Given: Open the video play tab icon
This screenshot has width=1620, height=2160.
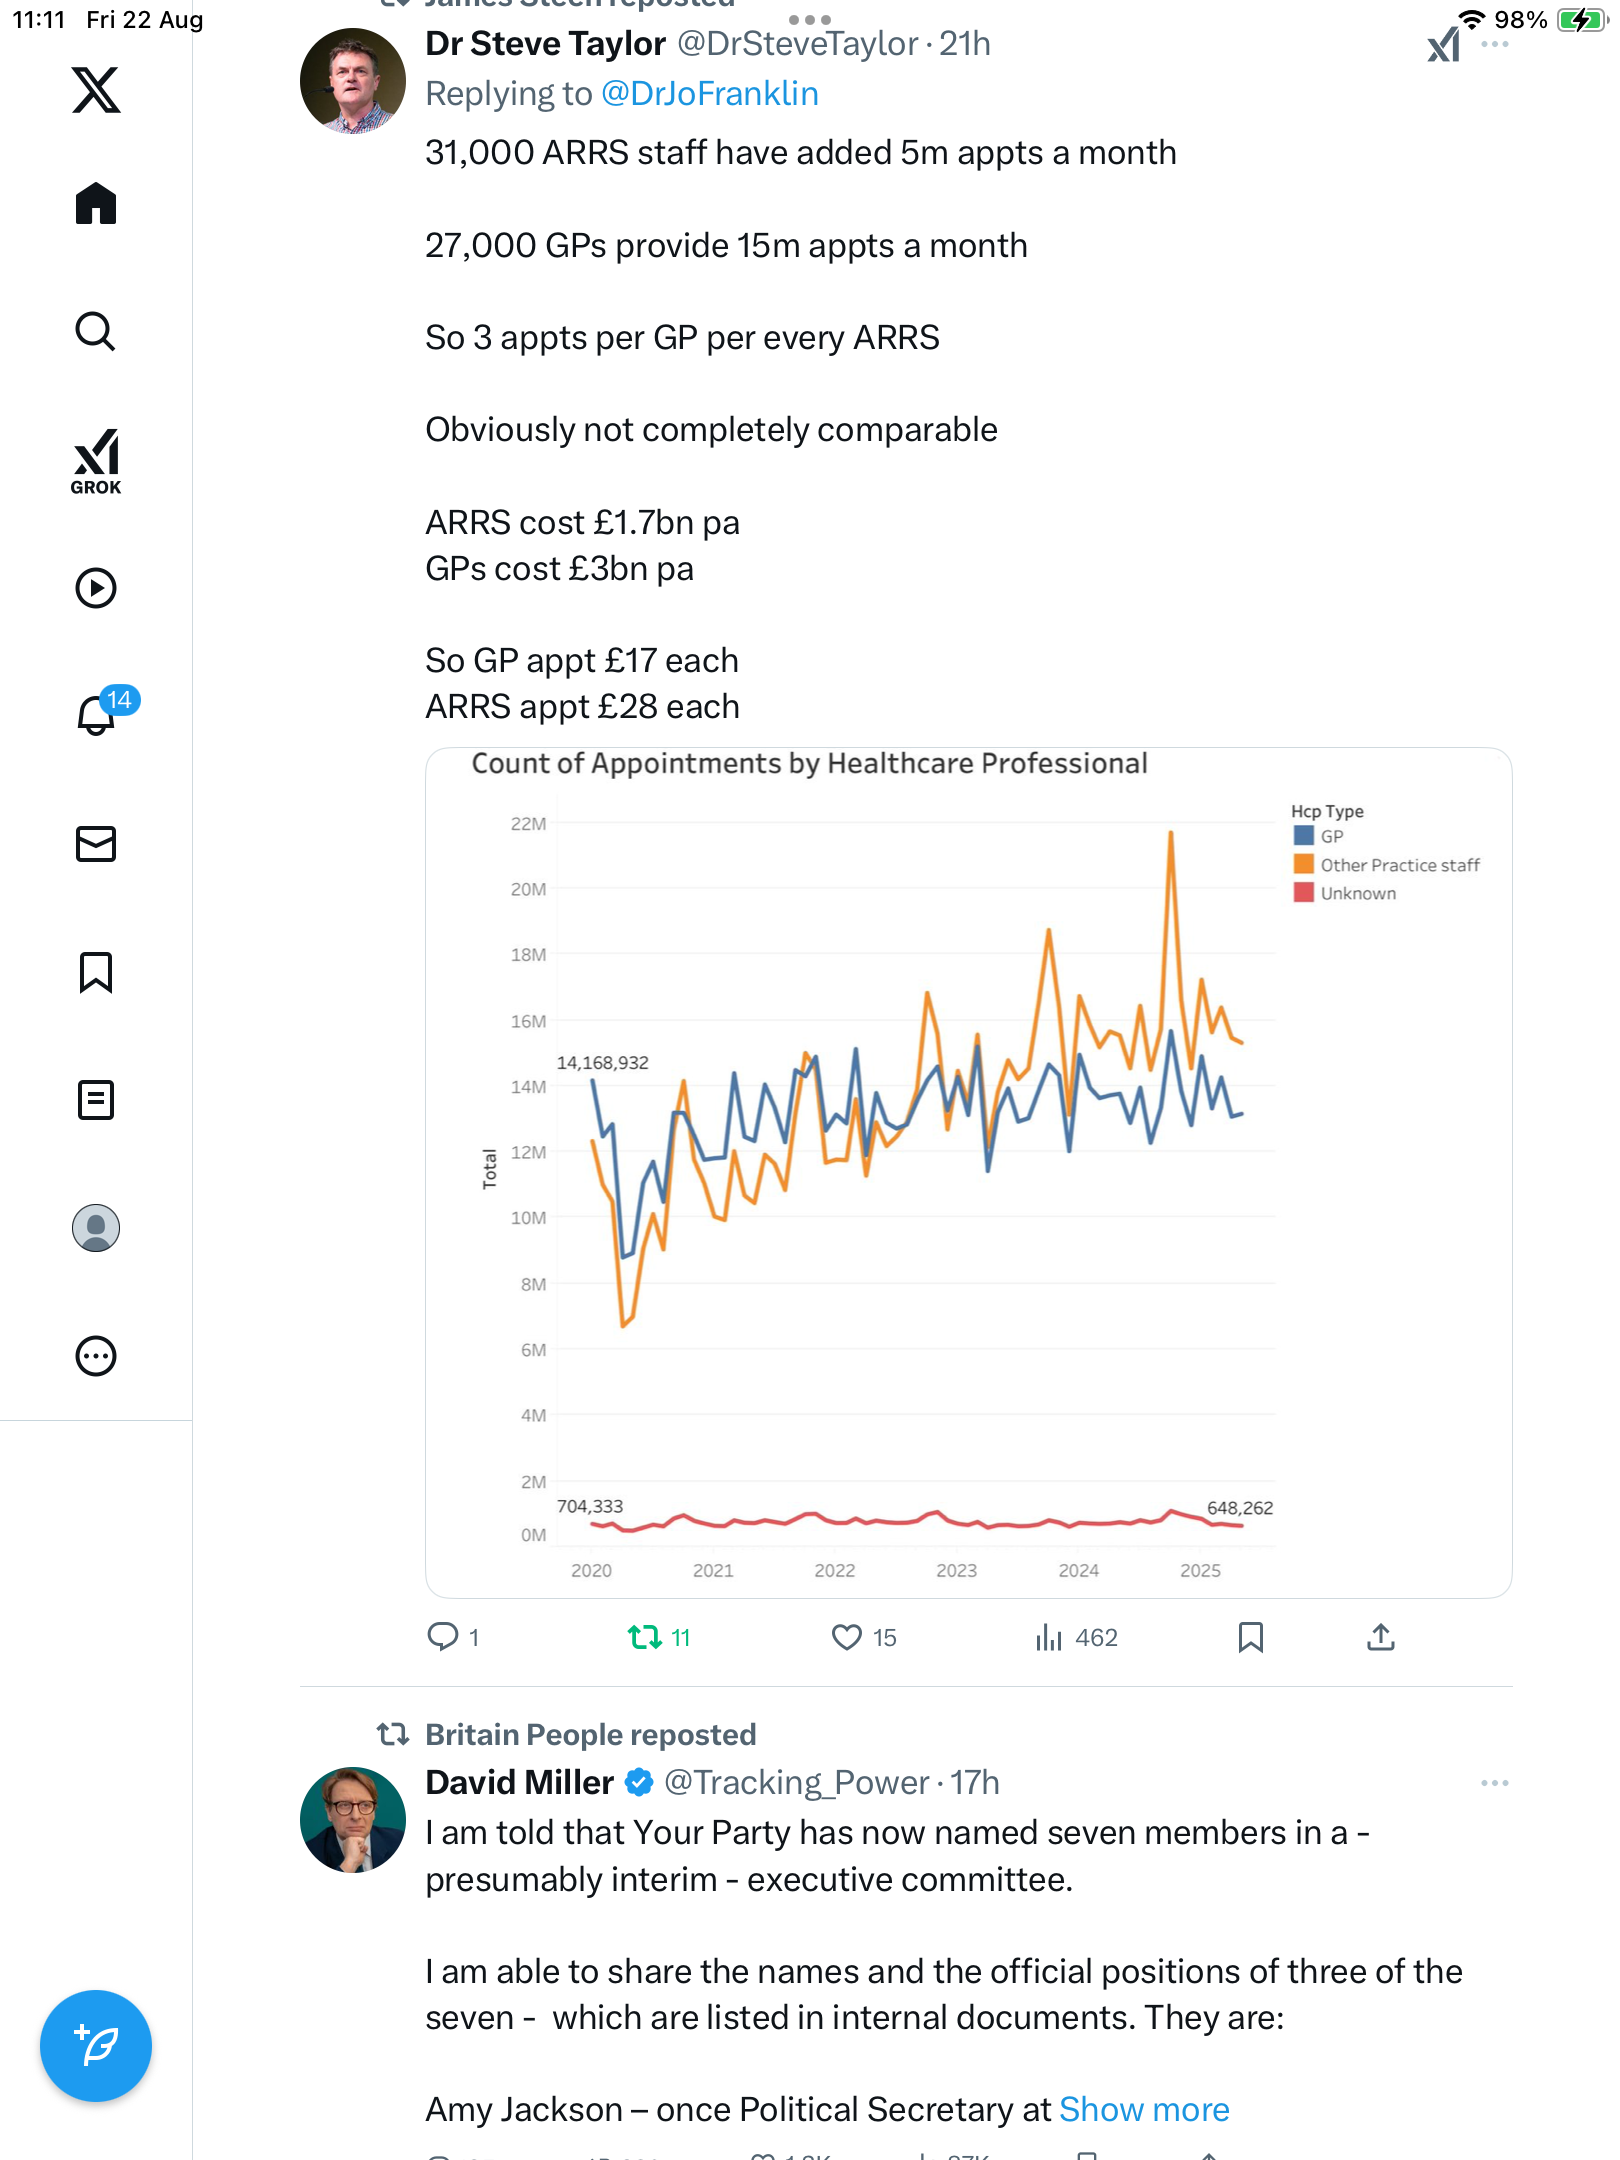Looking at the screenshot, I should [x=96, y=588].
